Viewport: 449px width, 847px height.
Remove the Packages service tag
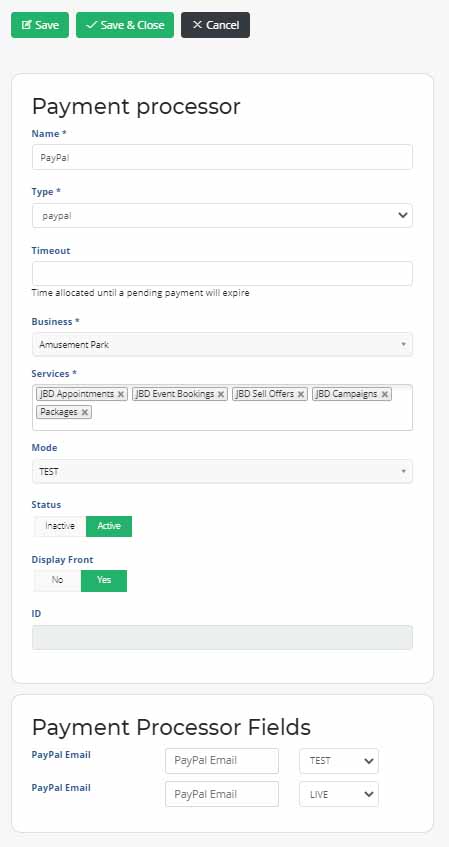[84, 412]
